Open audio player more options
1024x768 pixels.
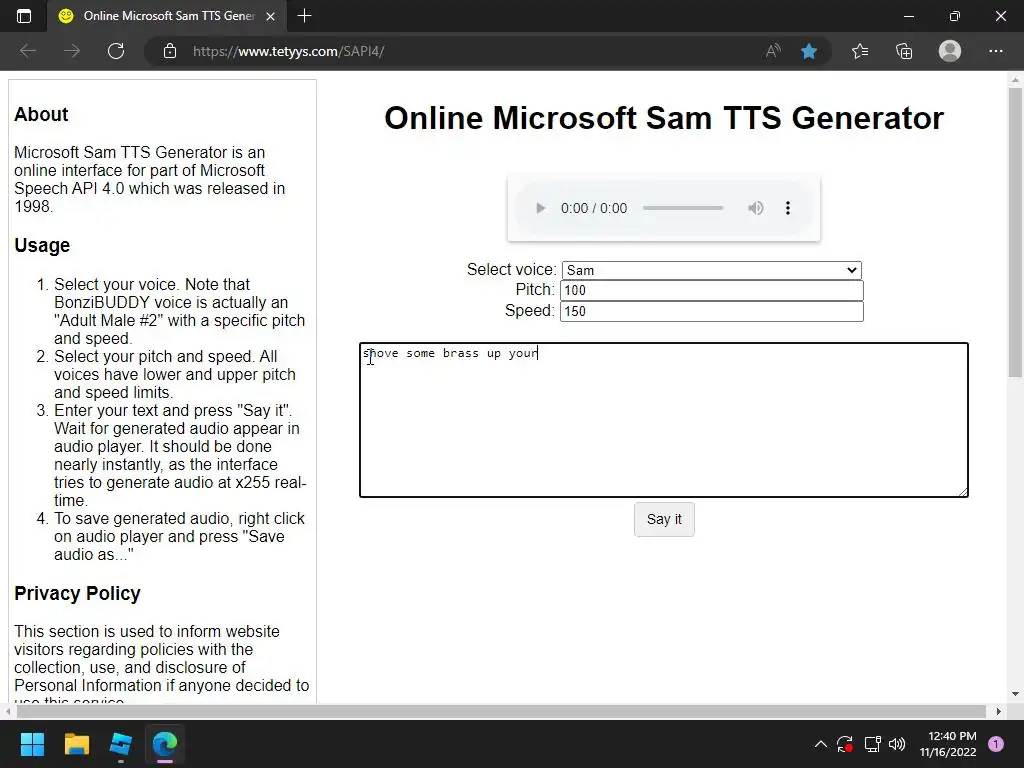[x=788, y=208]
